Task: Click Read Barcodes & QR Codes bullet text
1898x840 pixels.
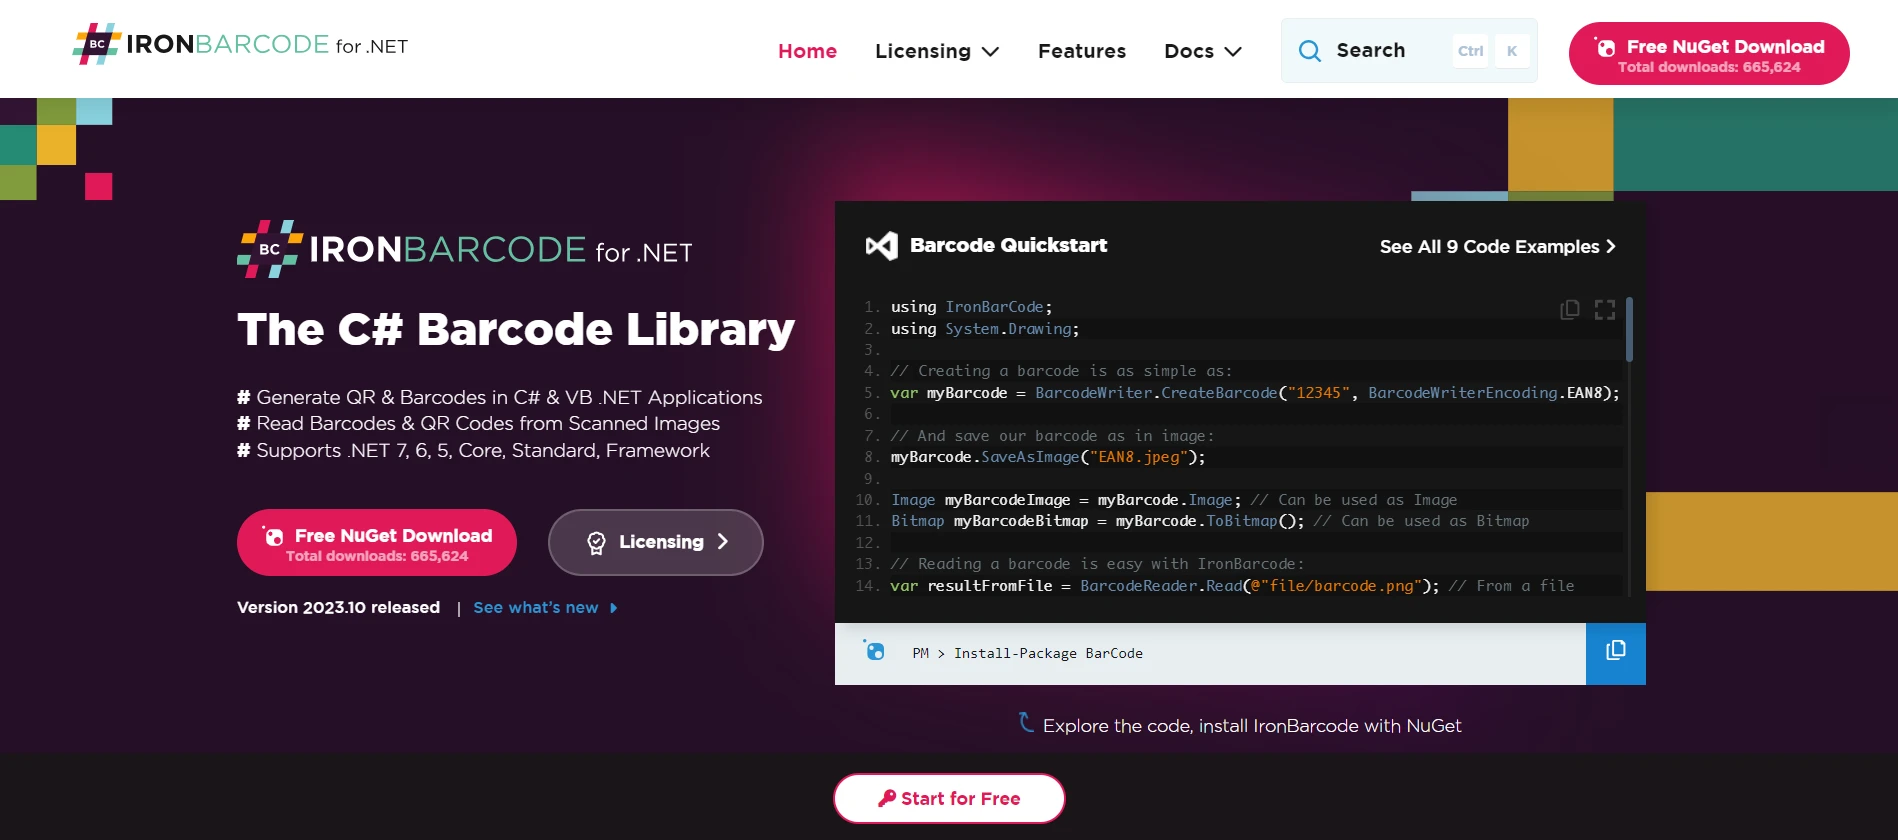Action: tap(488, 423)
